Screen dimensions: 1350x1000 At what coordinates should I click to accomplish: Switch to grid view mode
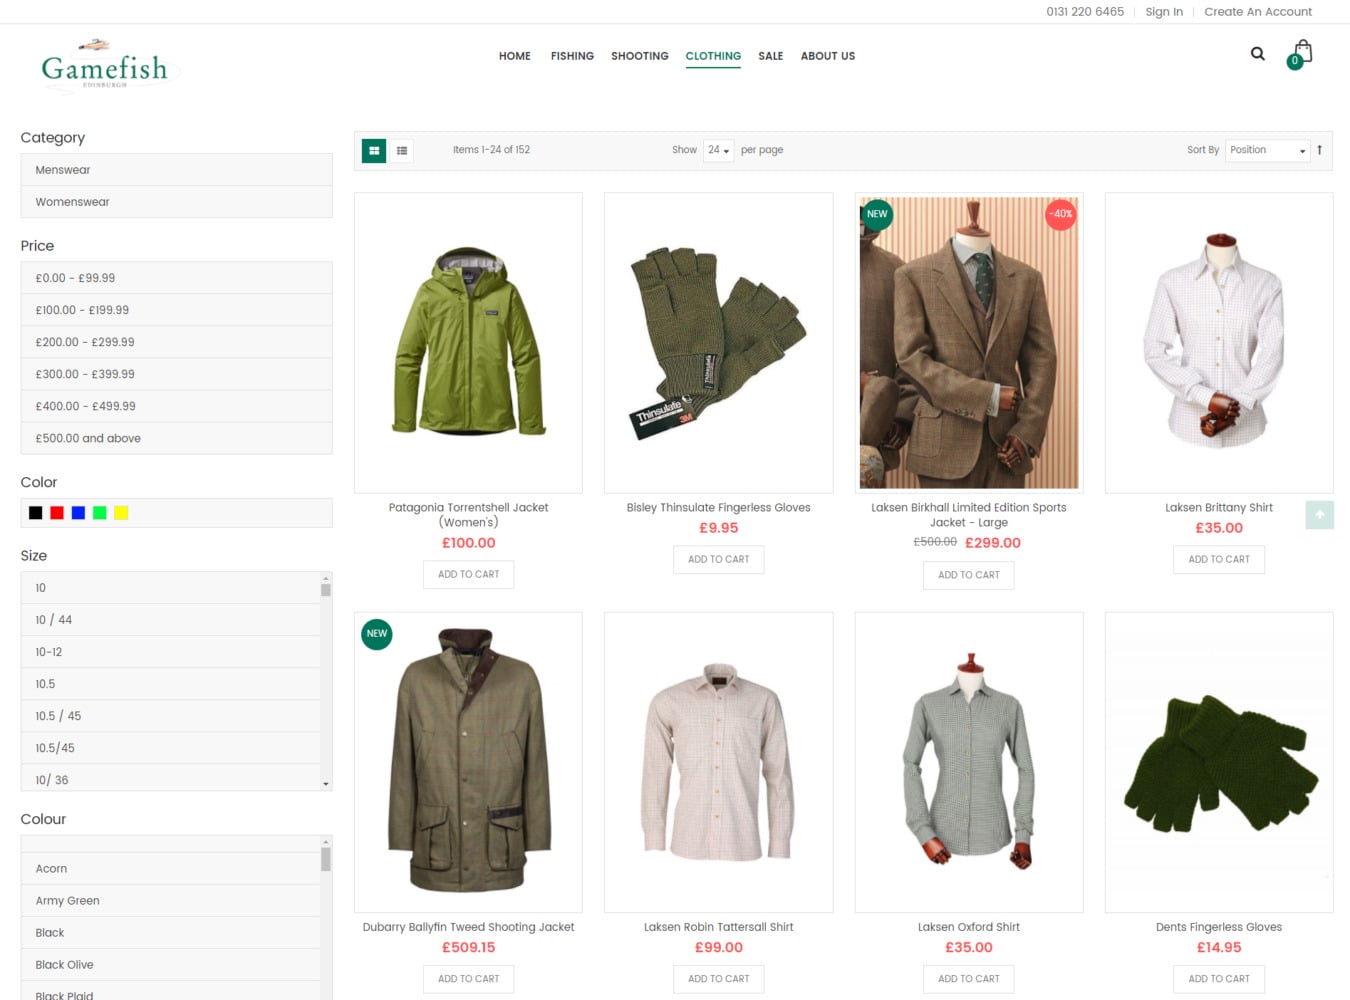click(x=374, y=151)
